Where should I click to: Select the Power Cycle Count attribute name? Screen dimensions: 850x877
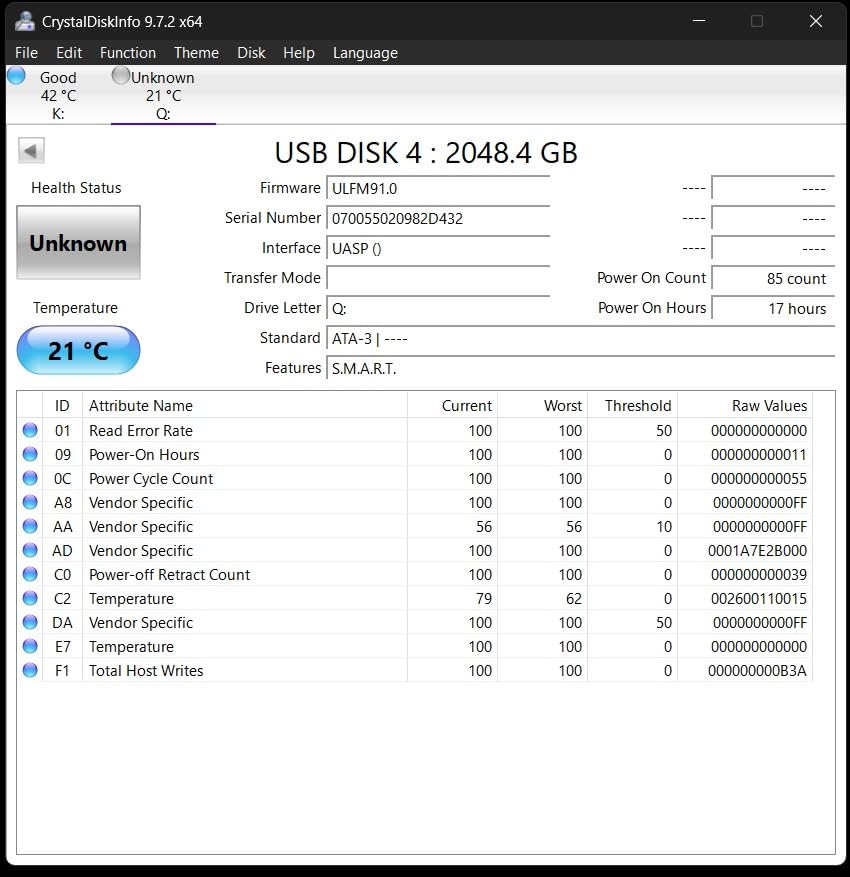pos(151,479)
